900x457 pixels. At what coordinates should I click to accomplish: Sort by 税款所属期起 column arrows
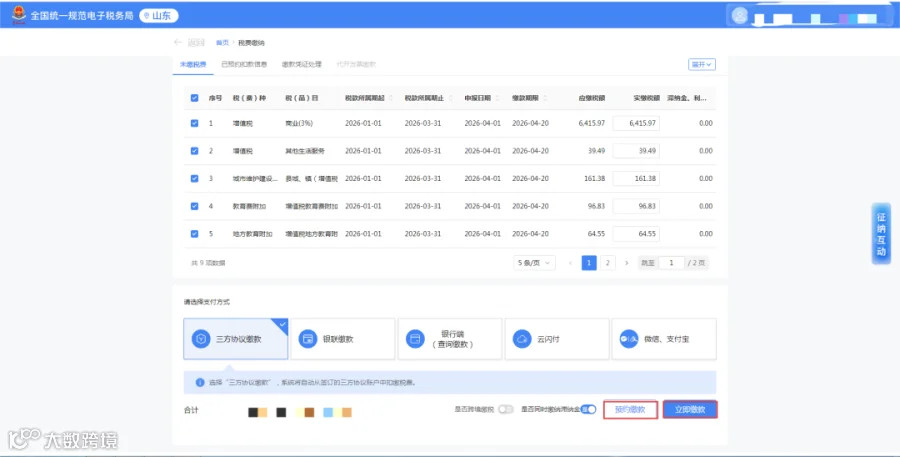click(x=391, y=98)
